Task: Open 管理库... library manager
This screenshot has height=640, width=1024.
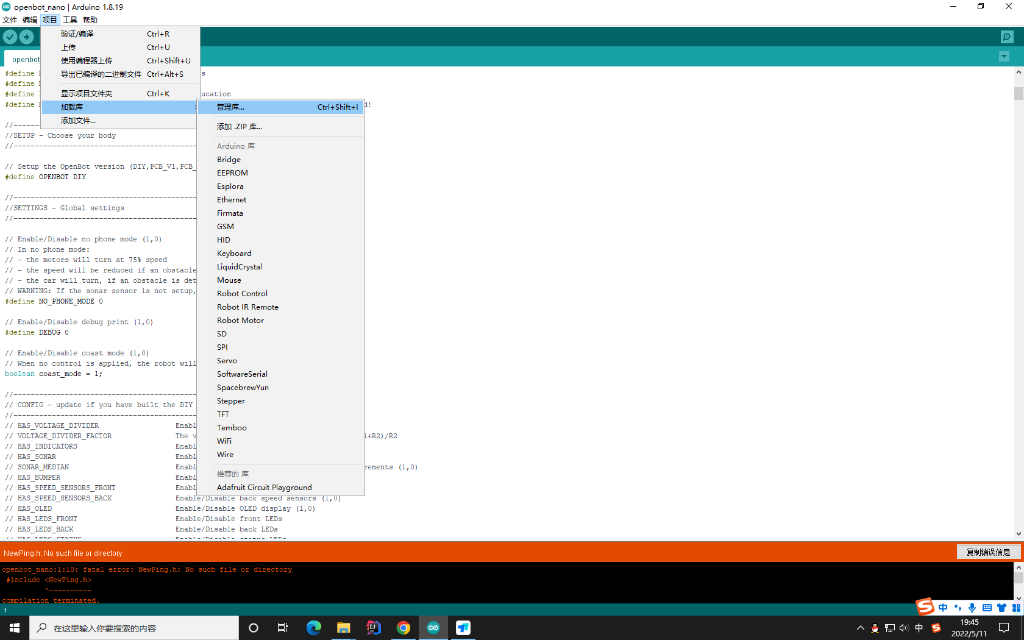Action: (281, 107)
